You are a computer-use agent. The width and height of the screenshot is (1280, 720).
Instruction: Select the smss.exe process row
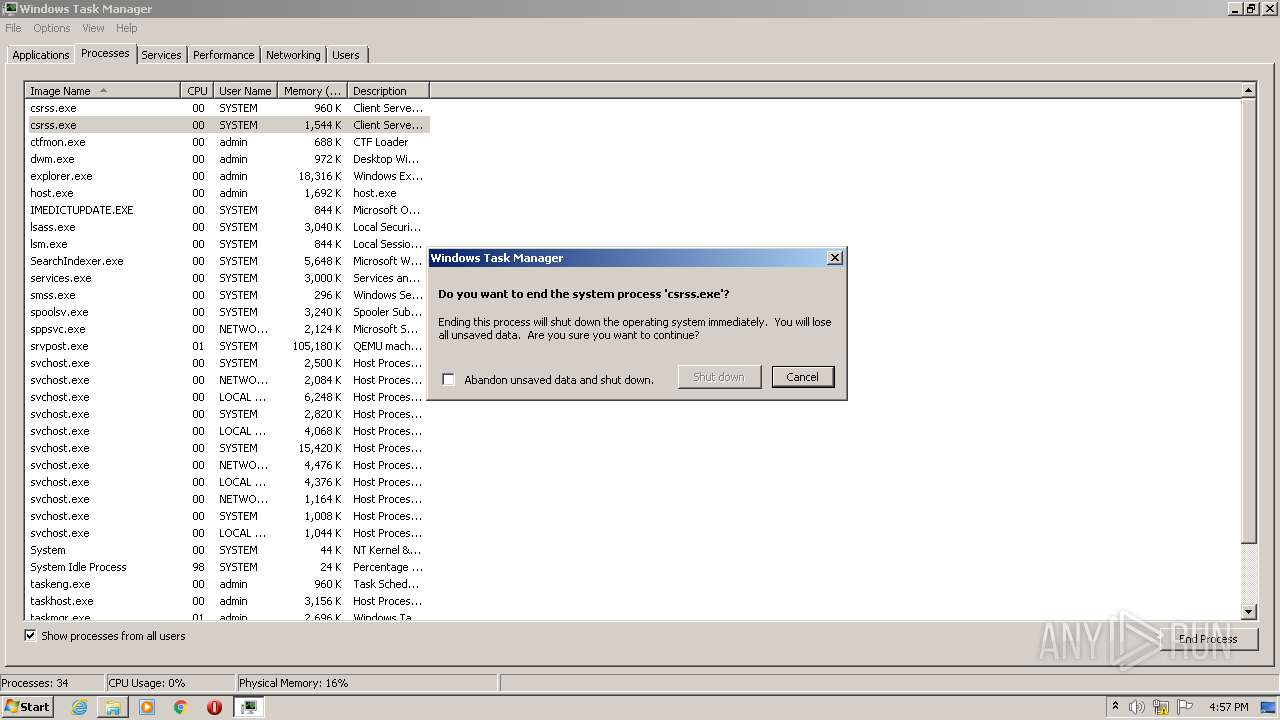point(227,295)
